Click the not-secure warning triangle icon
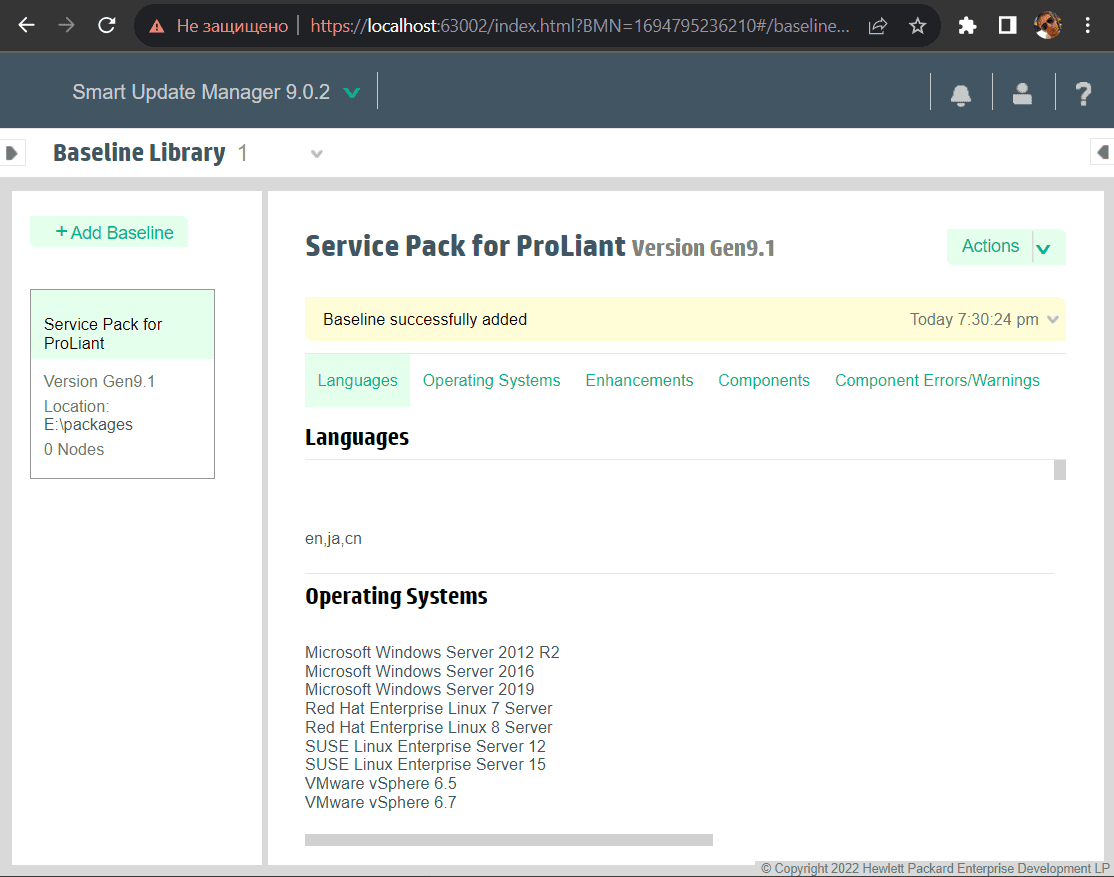The image size is (1114, 877). [x=156, y=26]
